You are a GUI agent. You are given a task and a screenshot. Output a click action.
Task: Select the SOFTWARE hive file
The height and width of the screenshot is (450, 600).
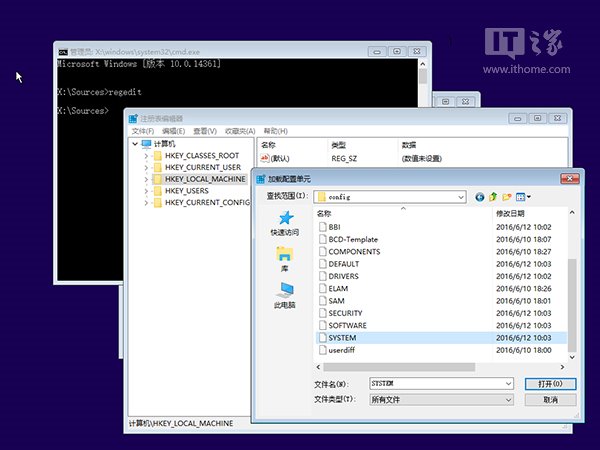346,325
